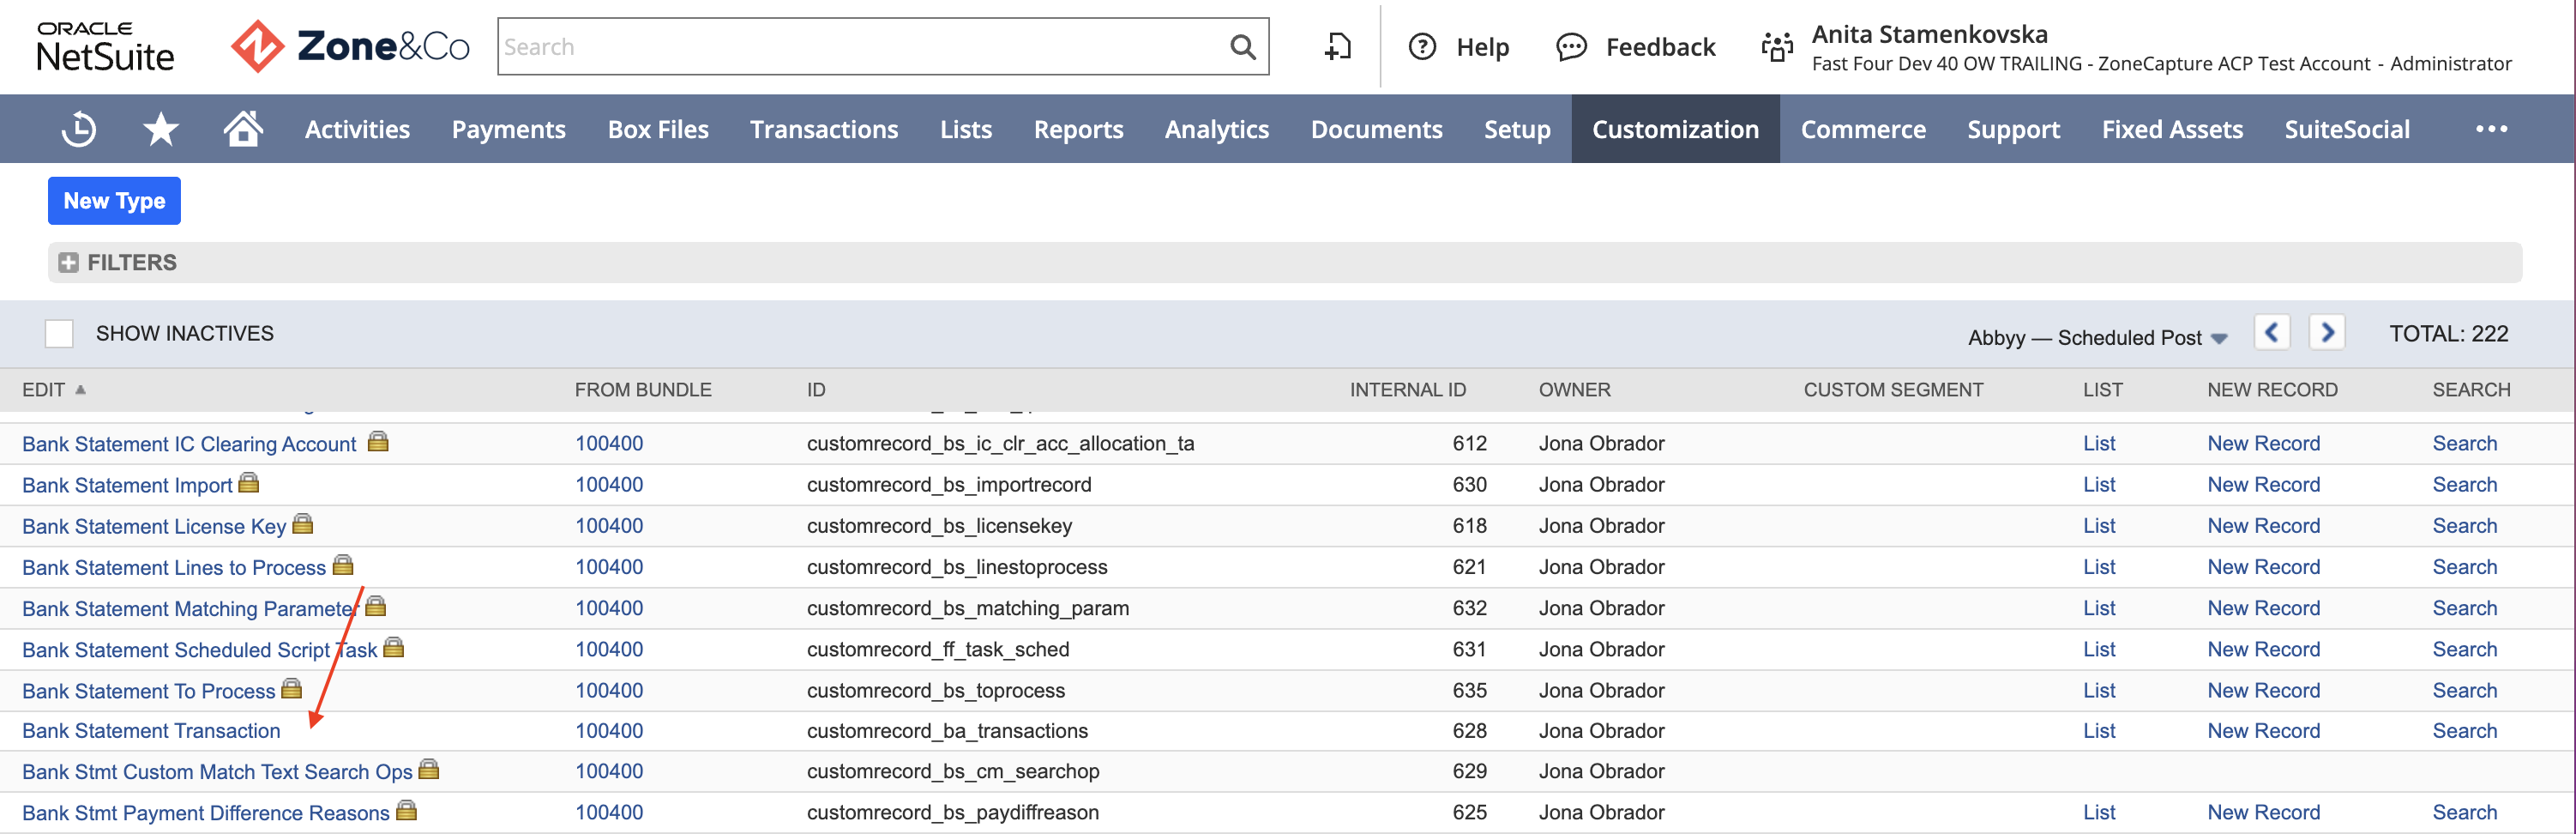
Task: Click New Record for Bank Statement Lines to Process
Action: tap(2263, 567)
